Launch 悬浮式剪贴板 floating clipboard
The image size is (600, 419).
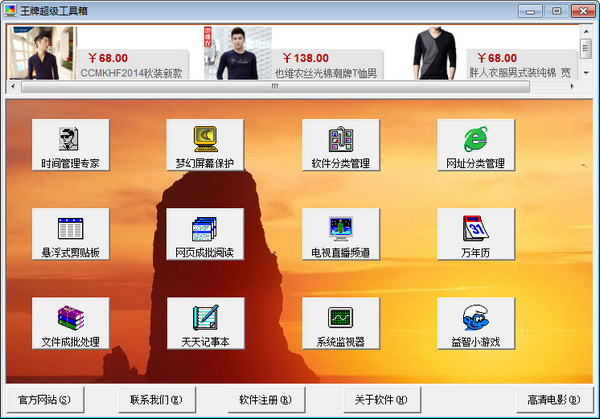(x=70, y=235)
